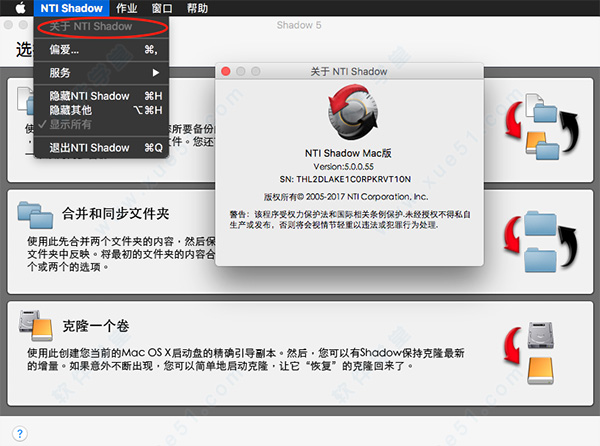The height and width of the screenshot is (446, 600).
Task: Click the 合并和同步文件夹 description paragraph
Action: click(121, 254)
